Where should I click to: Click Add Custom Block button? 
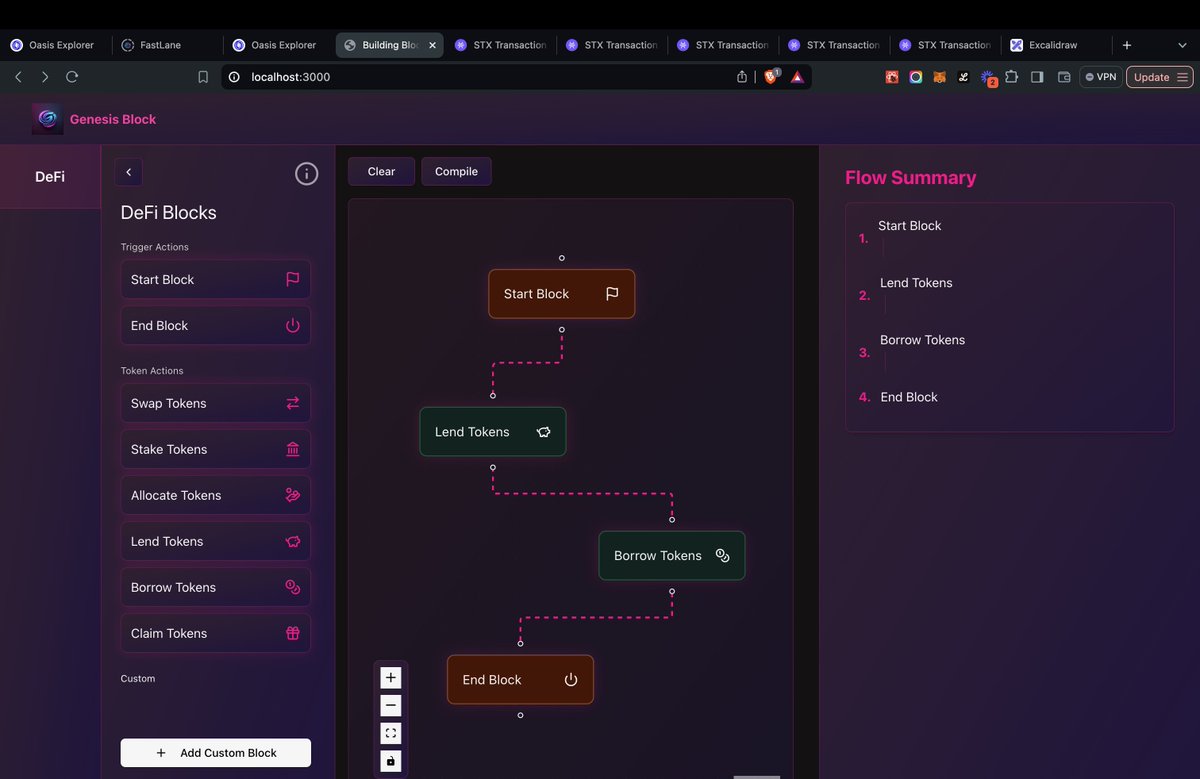[216, 753]
